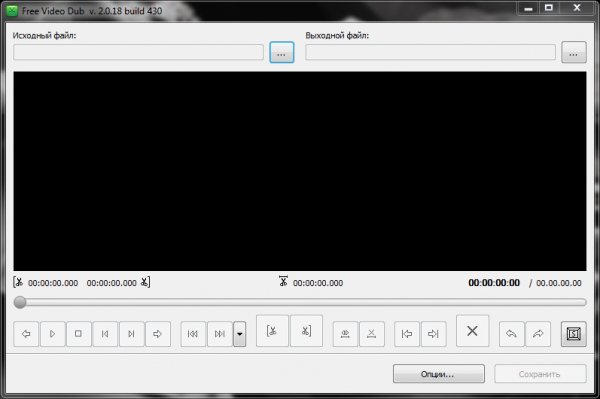Minimize the Free Video Dub window

pos(529,8)
